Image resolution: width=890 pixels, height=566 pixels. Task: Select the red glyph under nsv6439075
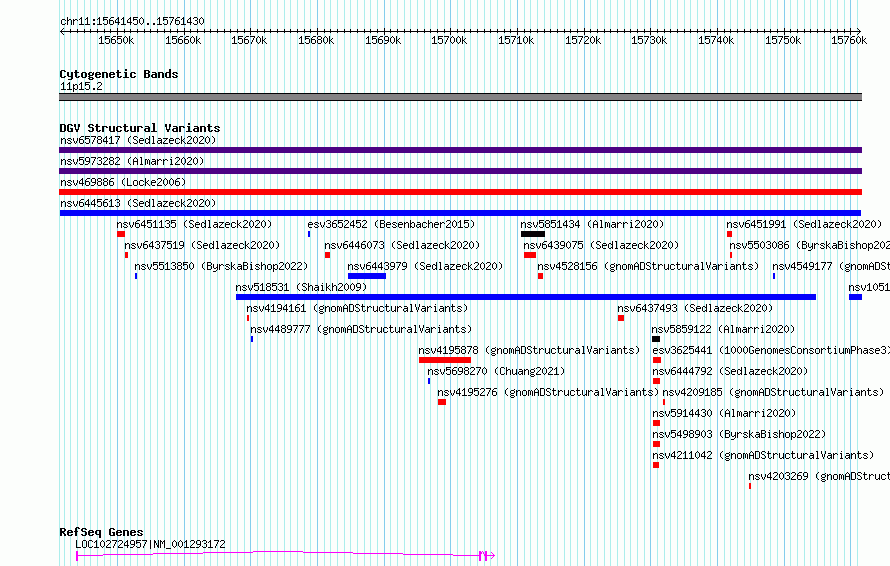click(x=530, y=255)
